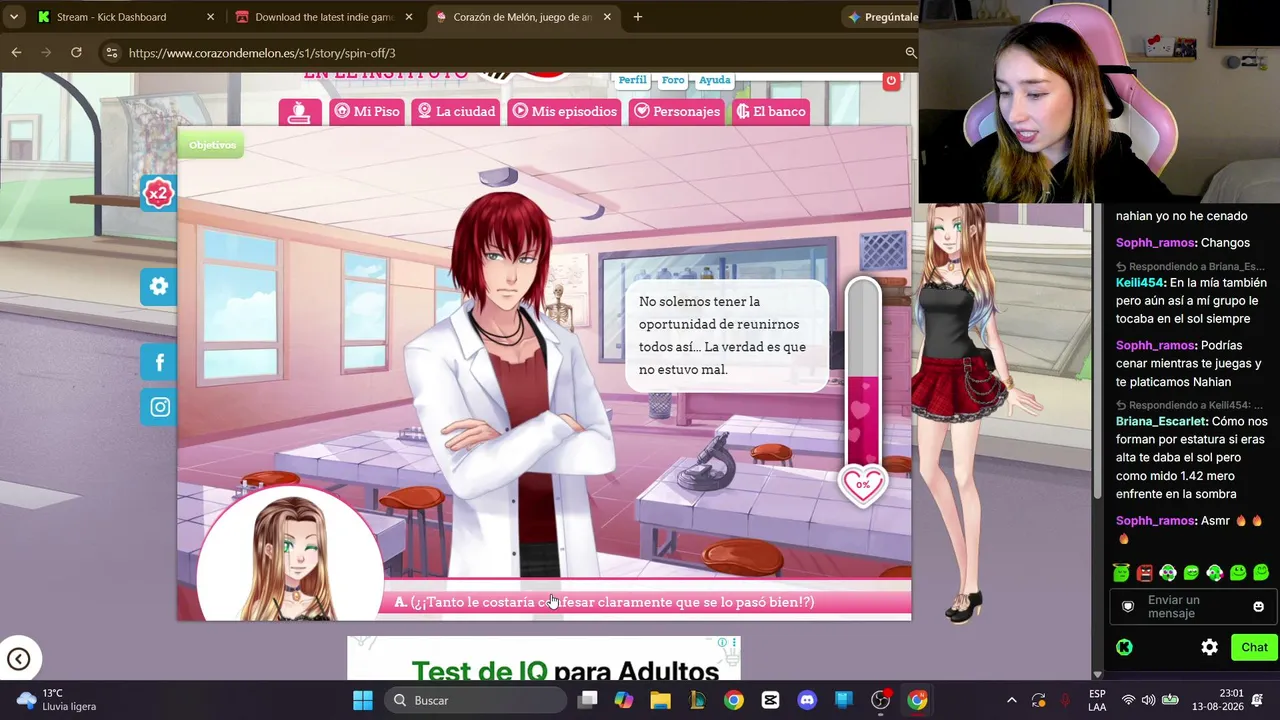View site information icon in address bar
This screenshot has width=1280, height=720.
(111, 53)
